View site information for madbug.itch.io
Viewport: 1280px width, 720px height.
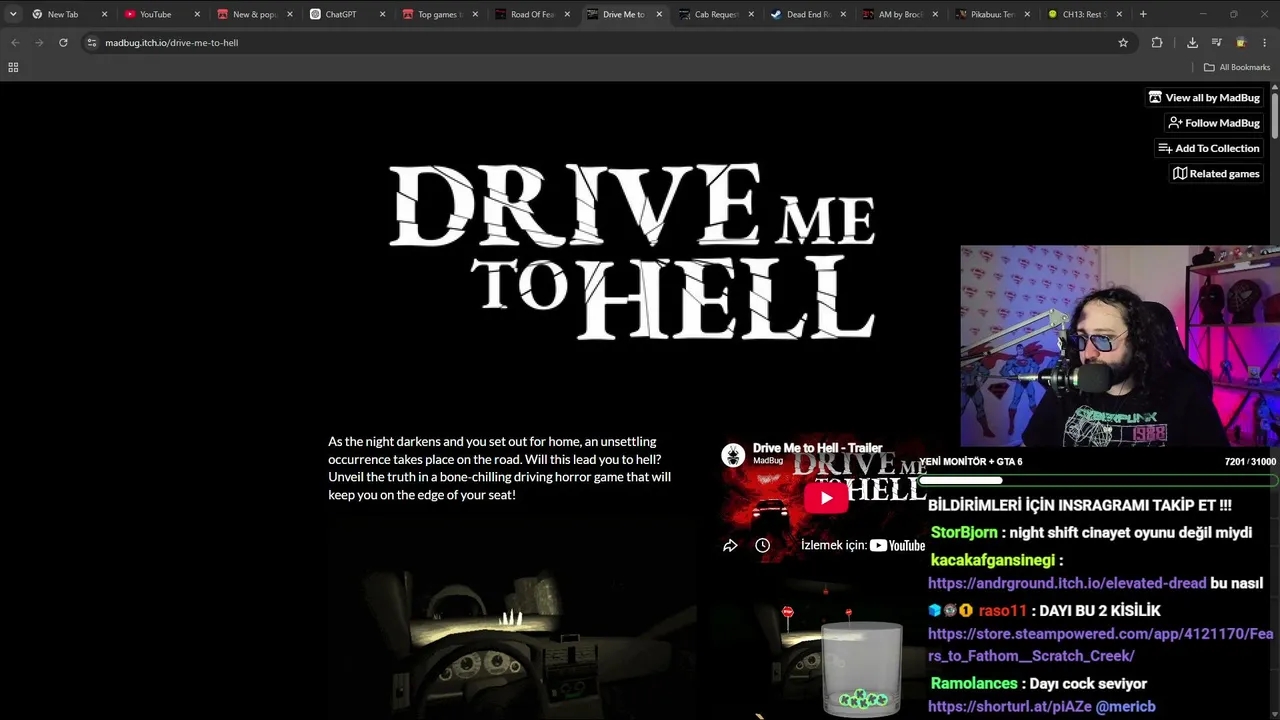point(92,43)
